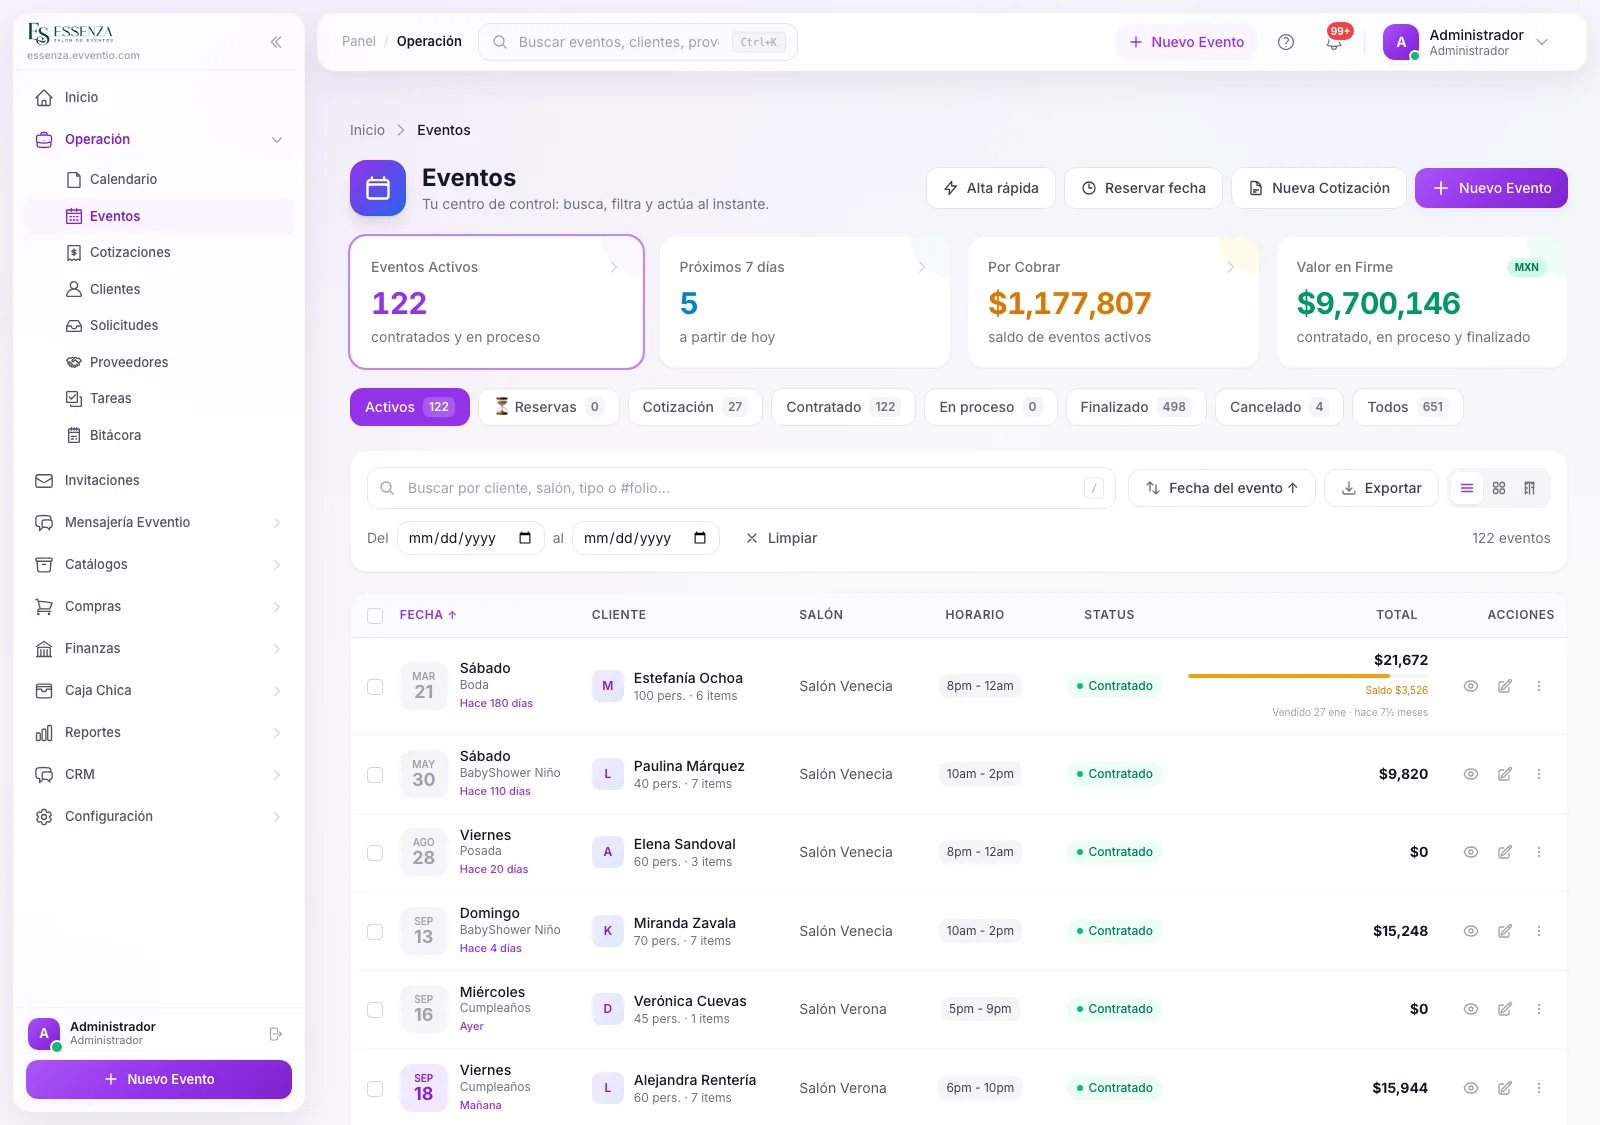Click Reservar fecha button
The image size is (1600, 1125).
point(1143,188)
